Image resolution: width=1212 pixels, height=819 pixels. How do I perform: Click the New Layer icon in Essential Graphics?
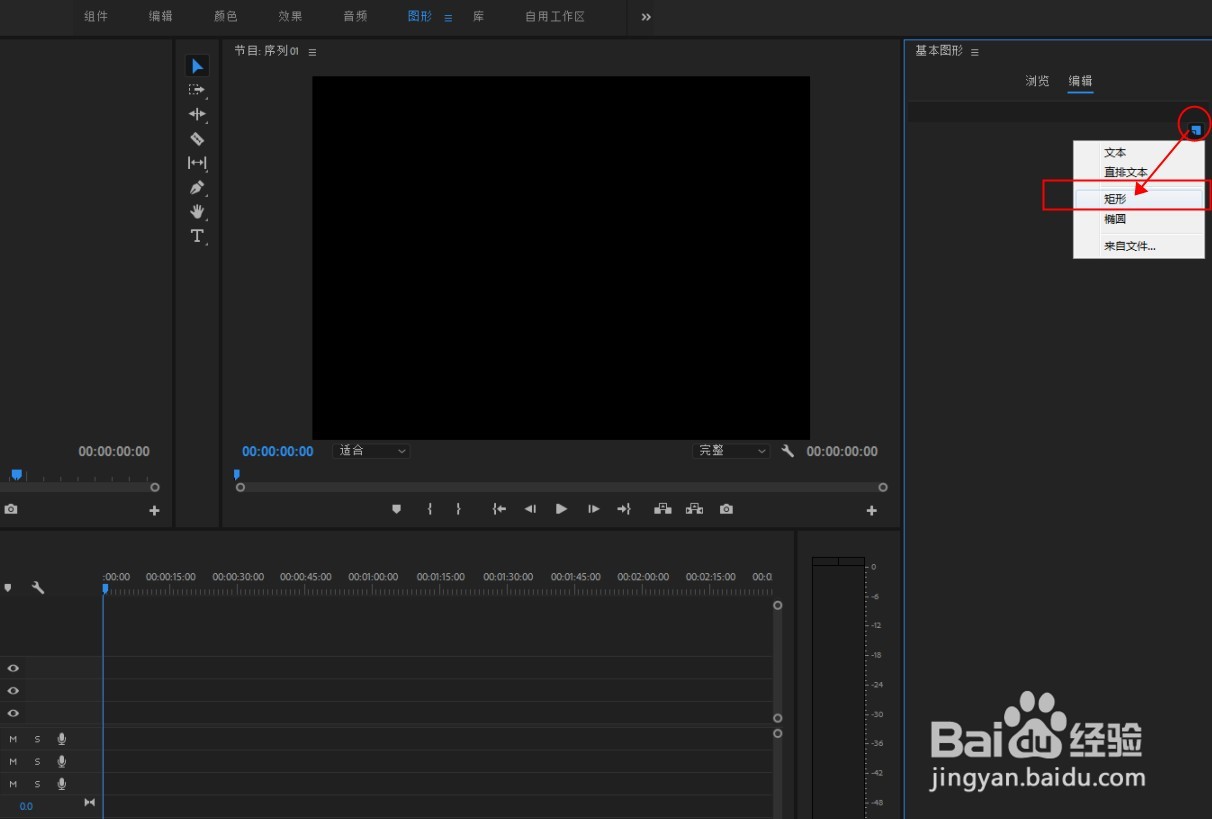1195,129
